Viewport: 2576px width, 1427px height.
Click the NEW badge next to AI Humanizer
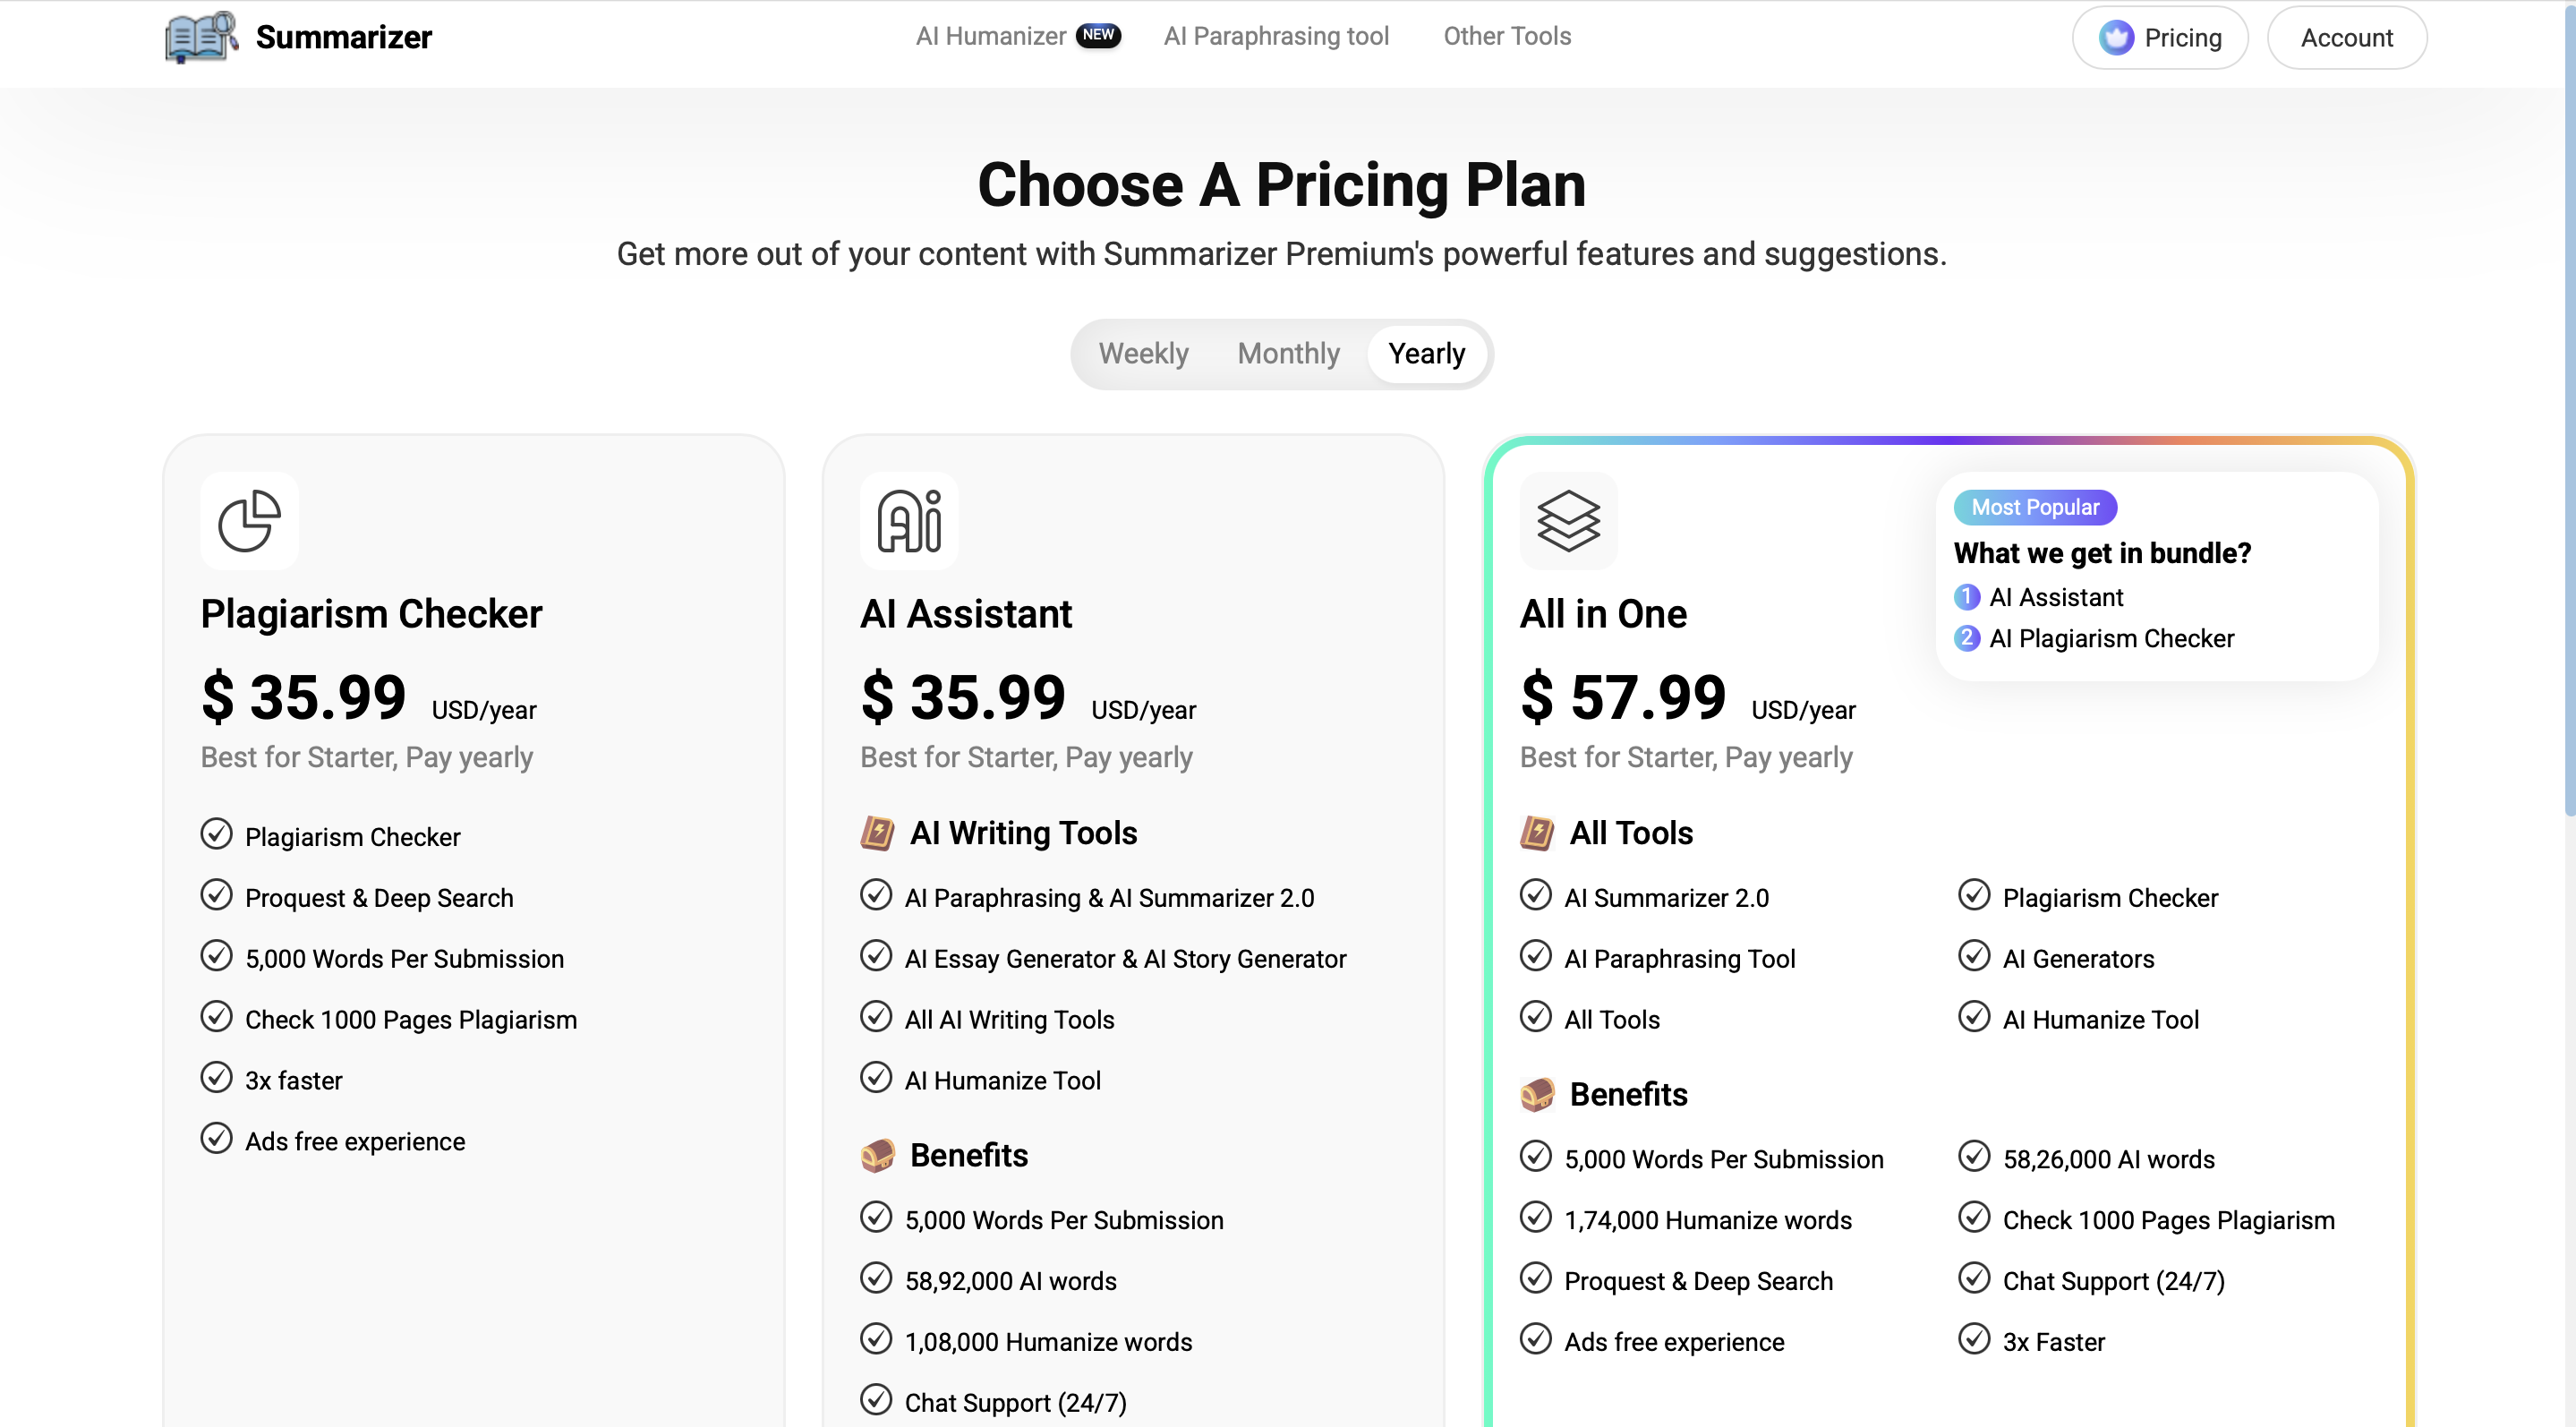[x=1098, y=35]
